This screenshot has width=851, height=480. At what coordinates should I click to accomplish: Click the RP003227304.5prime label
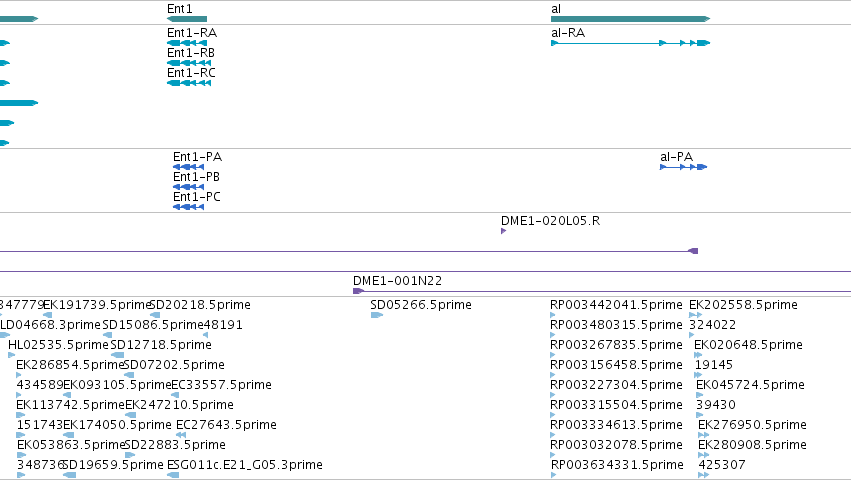616,385
